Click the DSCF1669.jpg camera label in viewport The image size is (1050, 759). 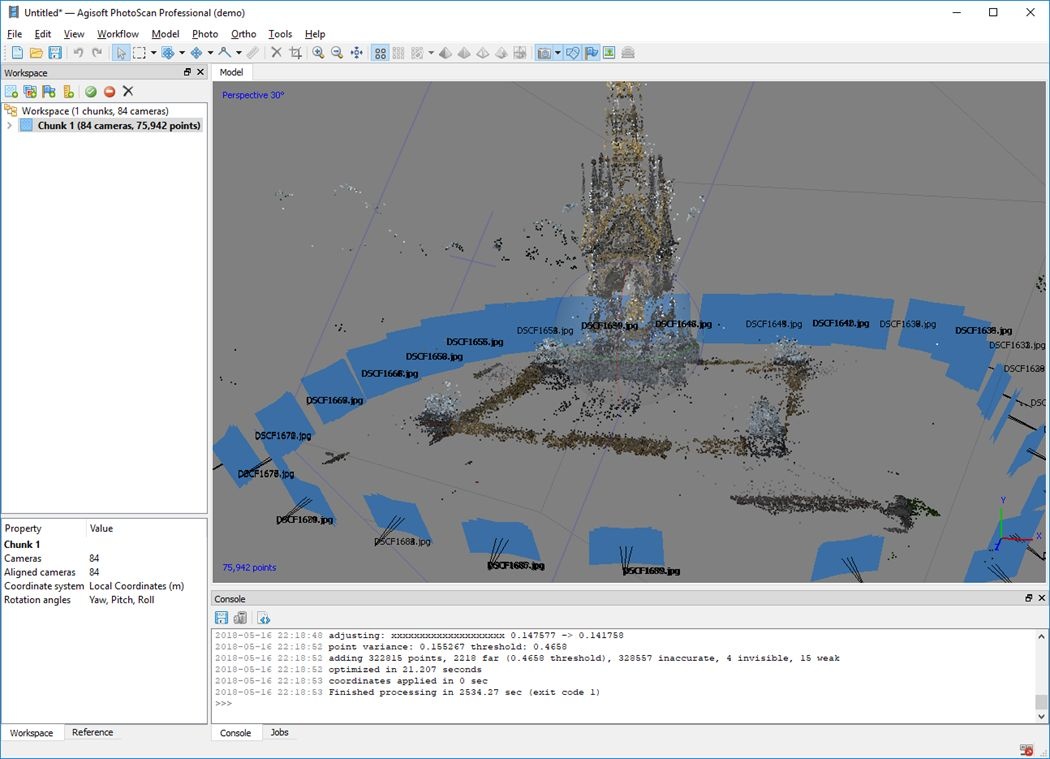pyautogui.click(x=334, y=400)
